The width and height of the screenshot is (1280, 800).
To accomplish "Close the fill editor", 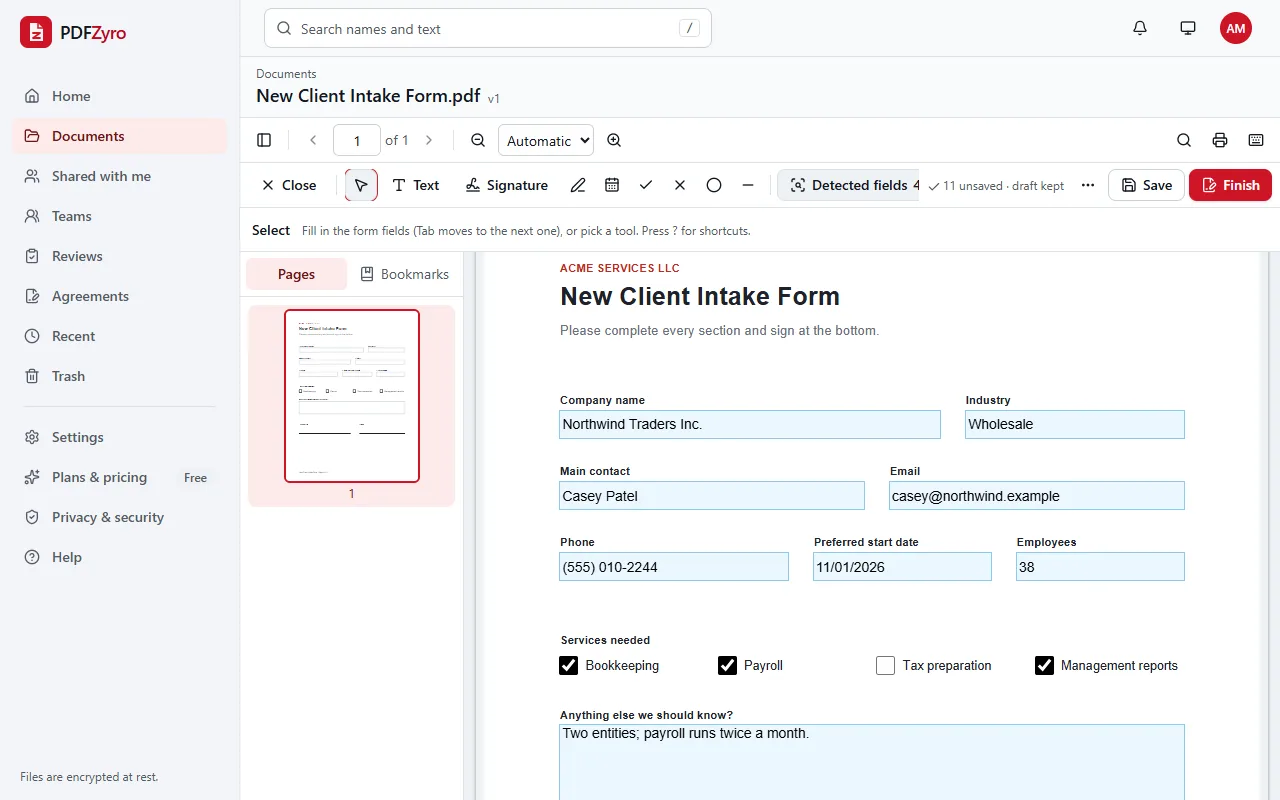I will (x=288, y=185).
